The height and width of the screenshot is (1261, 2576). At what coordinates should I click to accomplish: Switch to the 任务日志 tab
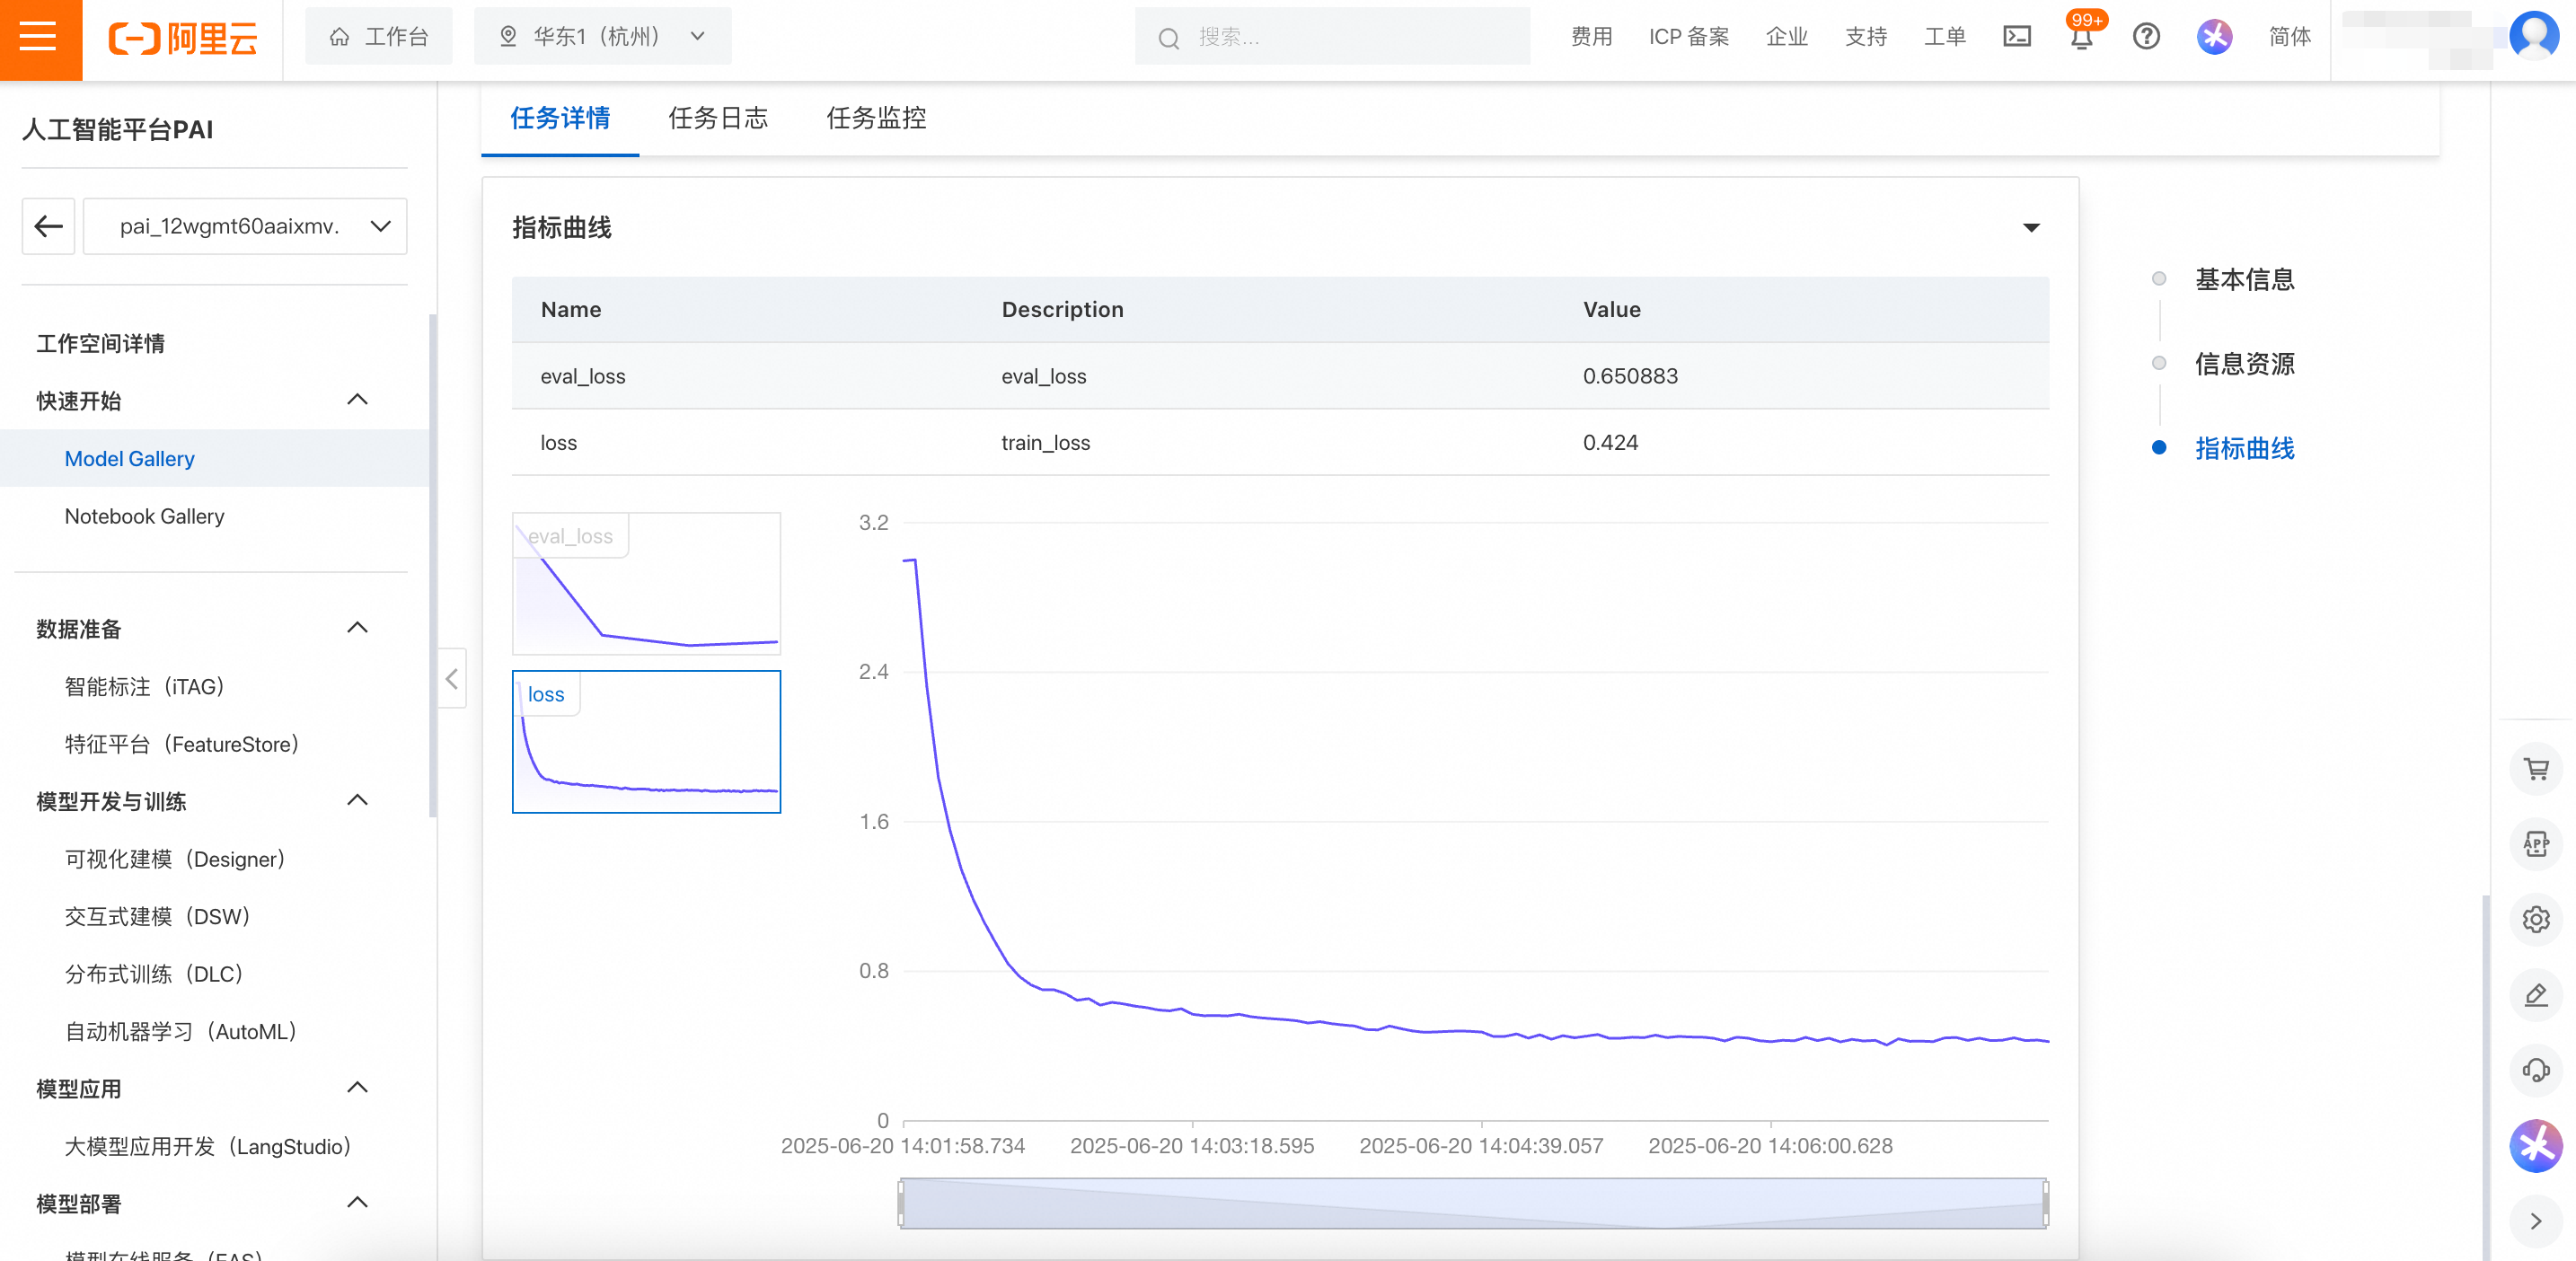tap(717, 118)
